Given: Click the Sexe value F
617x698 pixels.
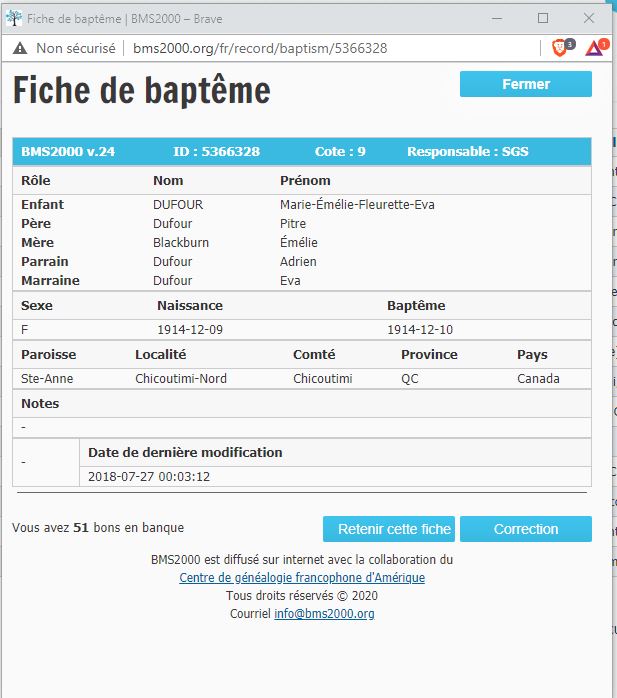Looking at the screenshot, I should [x=24, y=329].
